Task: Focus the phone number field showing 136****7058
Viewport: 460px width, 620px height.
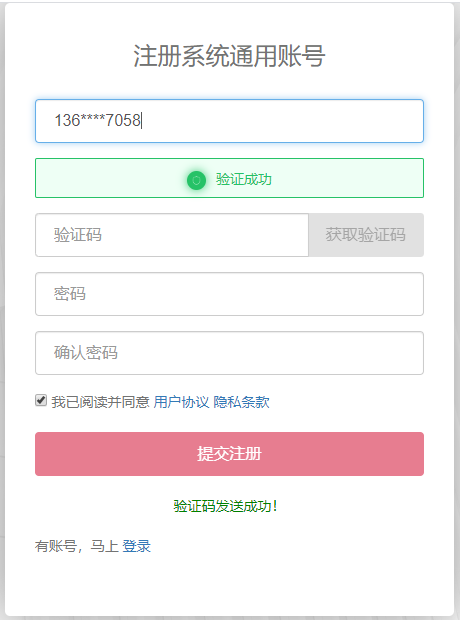Action: [229, 121]
